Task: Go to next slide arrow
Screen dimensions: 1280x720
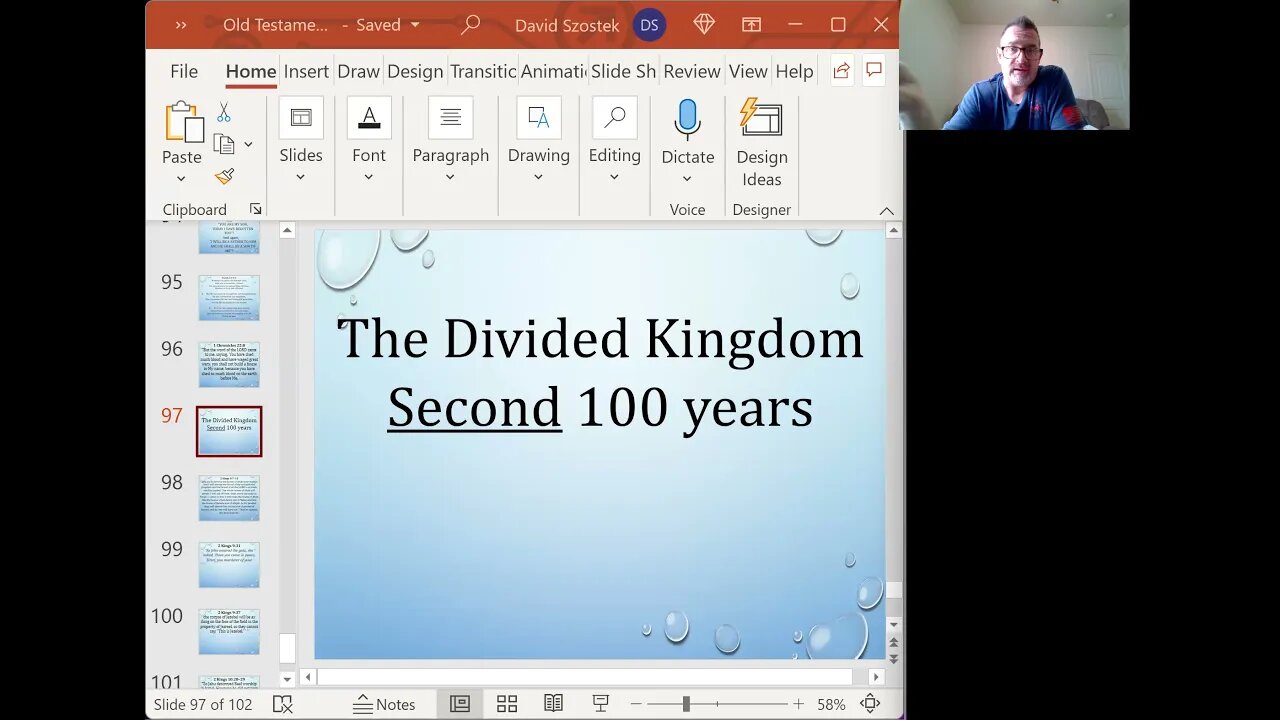Action: tap(894, 658)
